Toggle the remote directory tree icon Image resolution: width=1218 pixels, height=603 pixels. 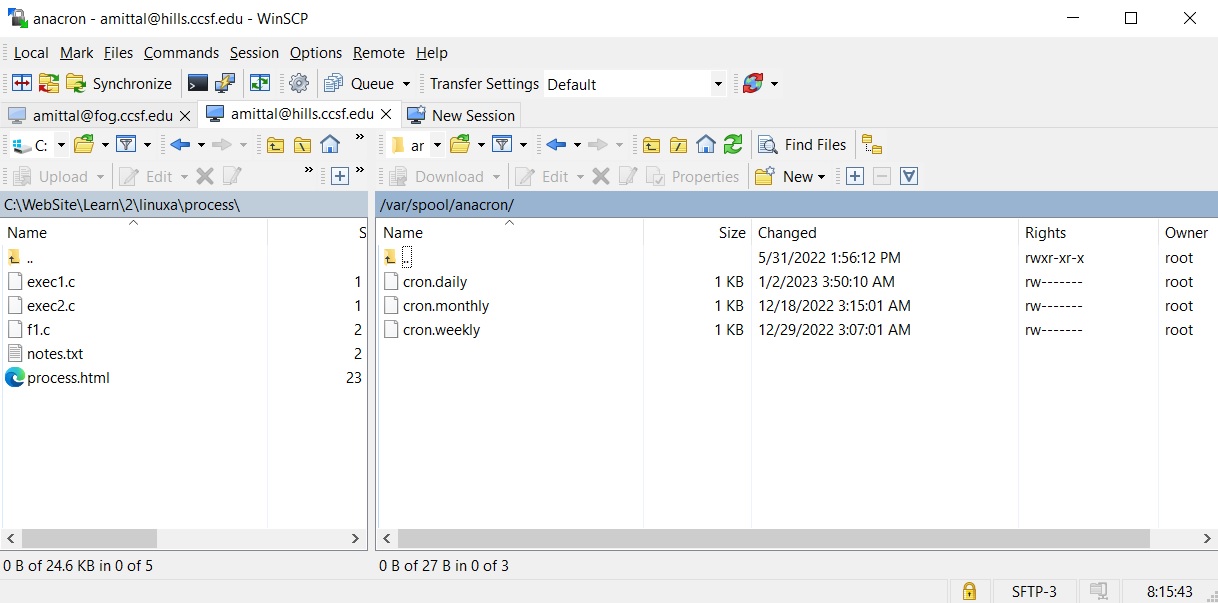(x=871, y=145)
